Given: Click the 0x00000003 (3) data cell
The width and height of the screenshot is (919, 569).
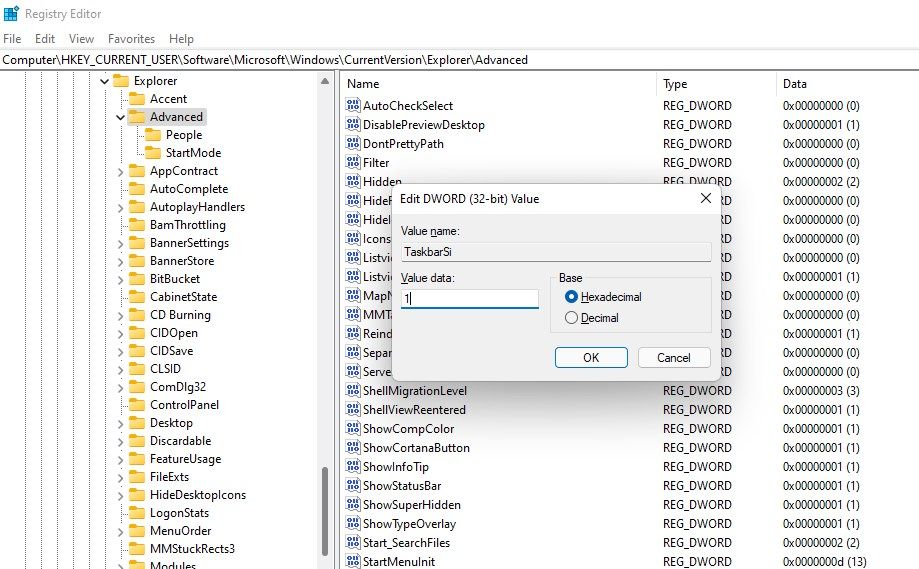Looking at the screenshot, I should pos(821,390).
